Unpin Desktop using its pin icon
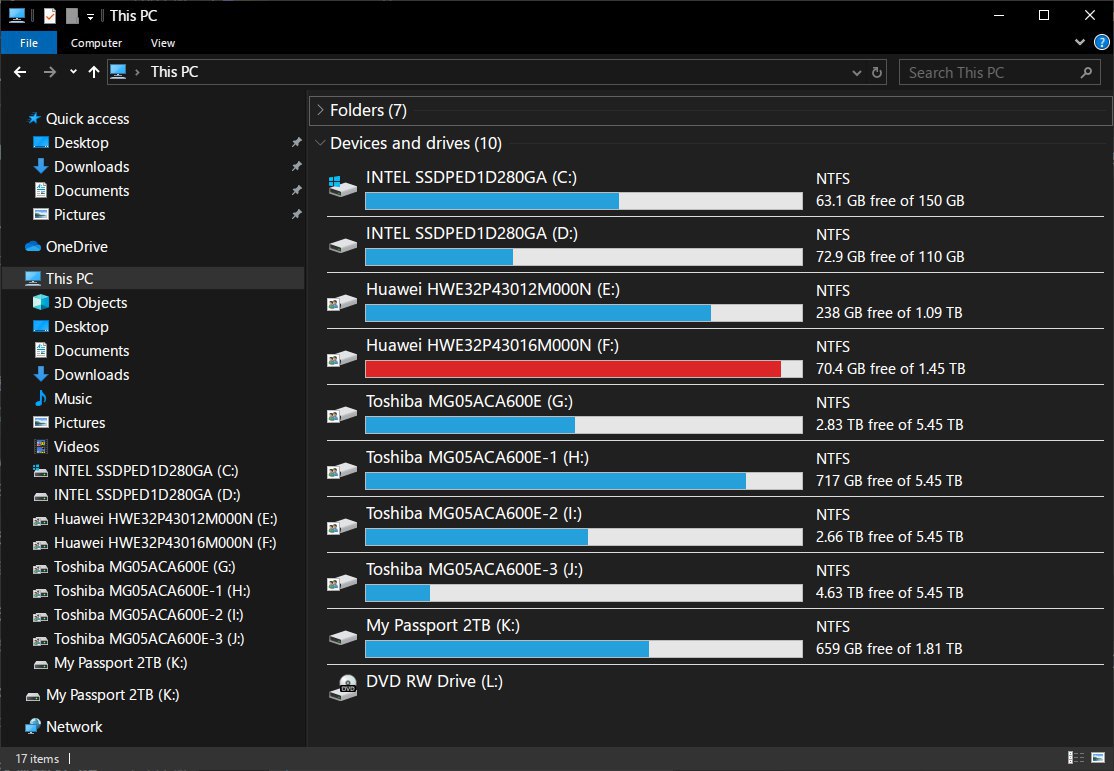Image resolution: width=1114 pixels, height=771 pixels. (x=296, y=143)
